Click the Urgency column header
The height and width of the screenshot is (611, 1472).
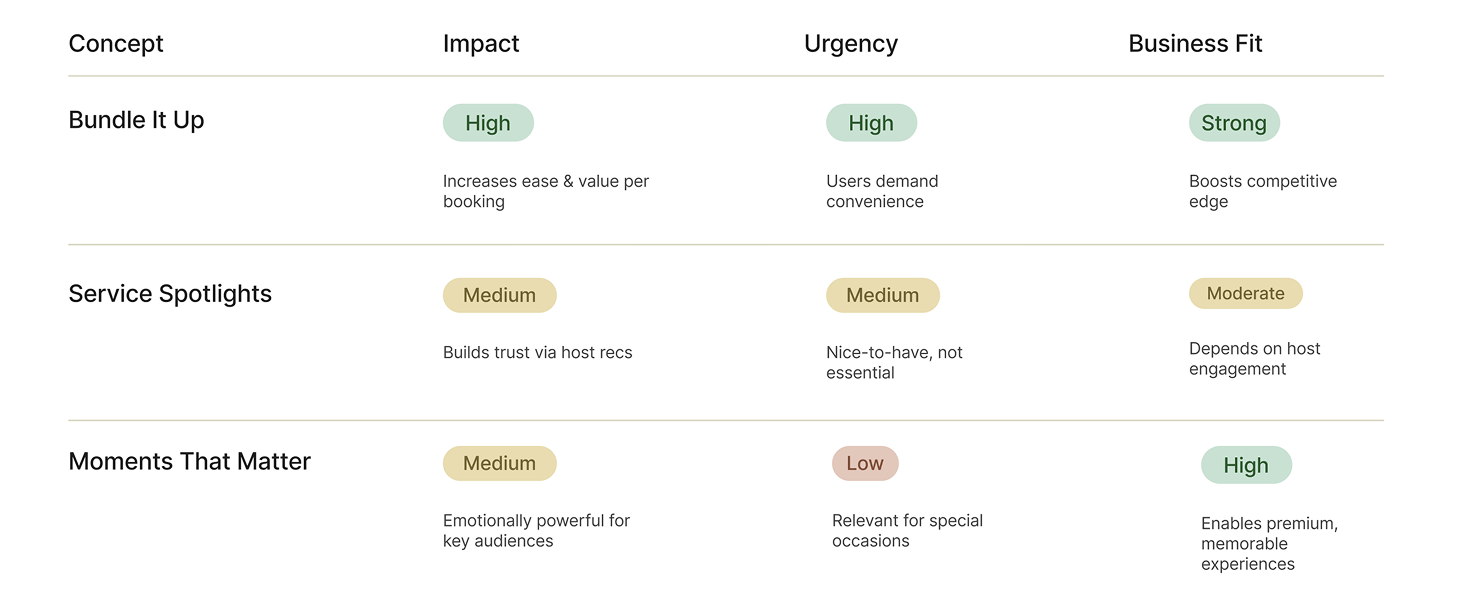(850, 44)
